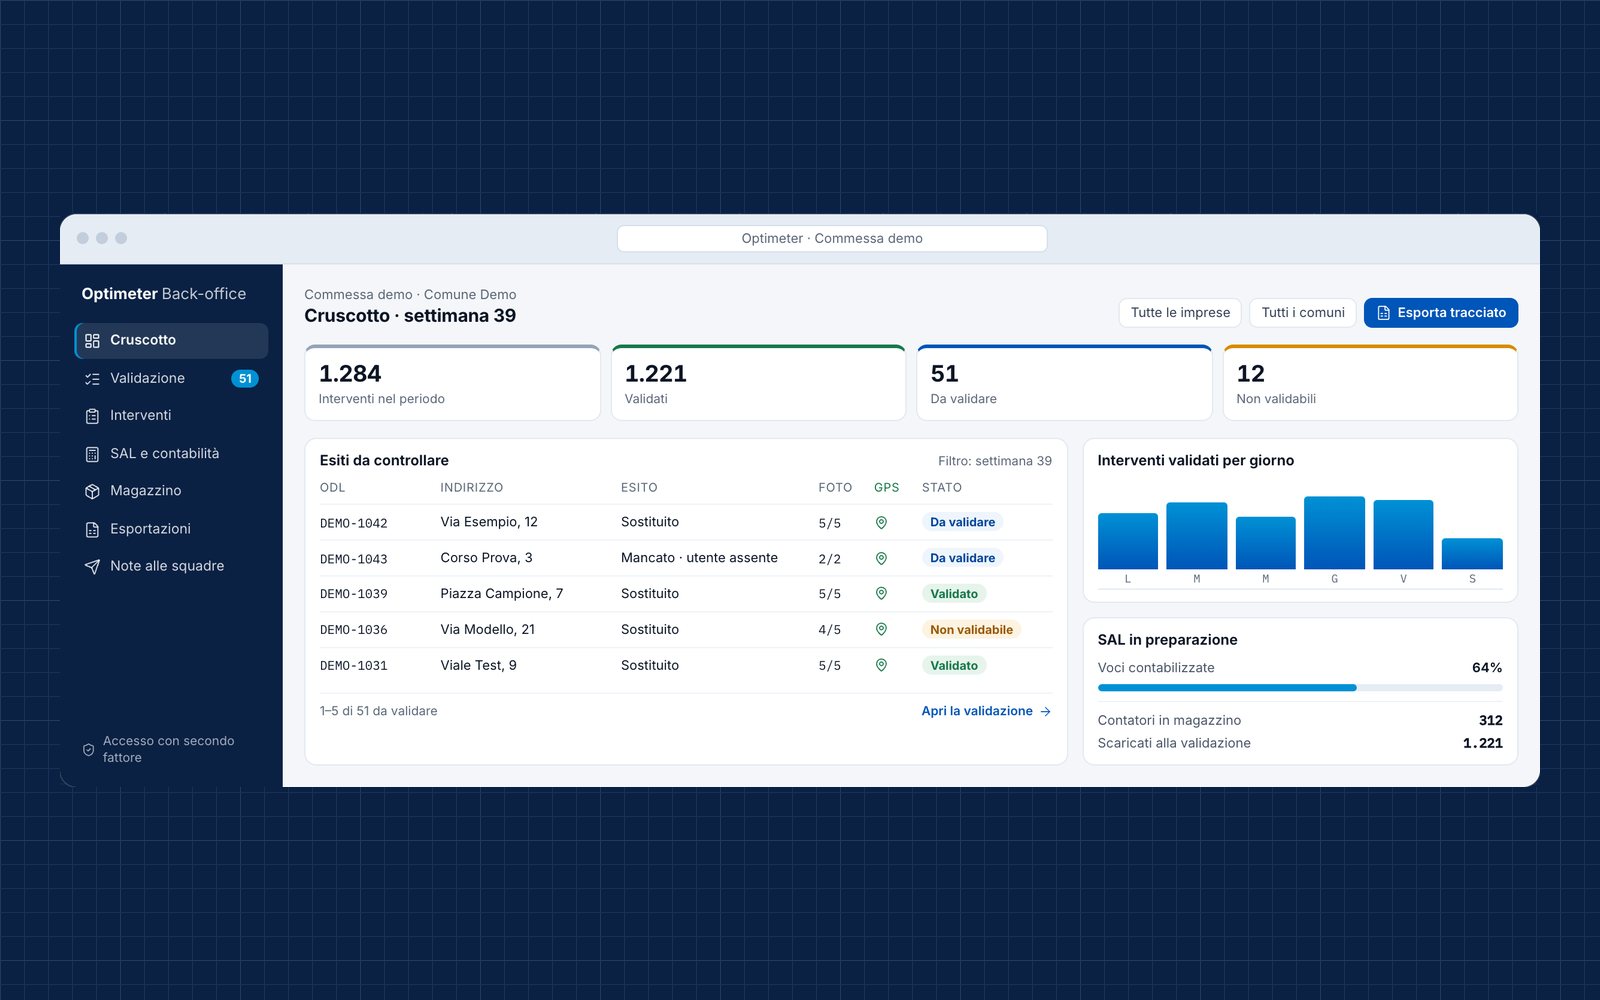This screenshot has width=1600, height=1000.
Task: Click the GPS pin for DEMO-1039
Action: [881, 594]
